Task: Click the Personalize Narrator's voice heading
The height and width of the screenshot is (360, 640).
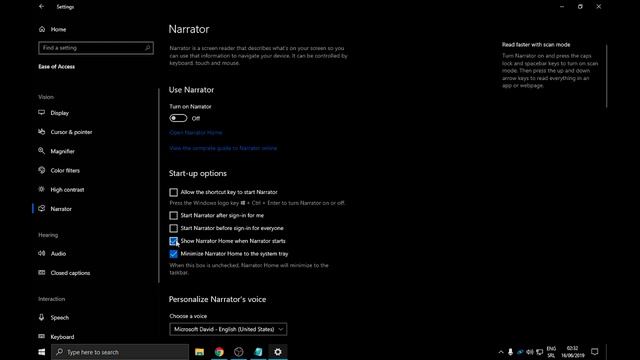Action: pyautogui.click(x=218, y=300)
